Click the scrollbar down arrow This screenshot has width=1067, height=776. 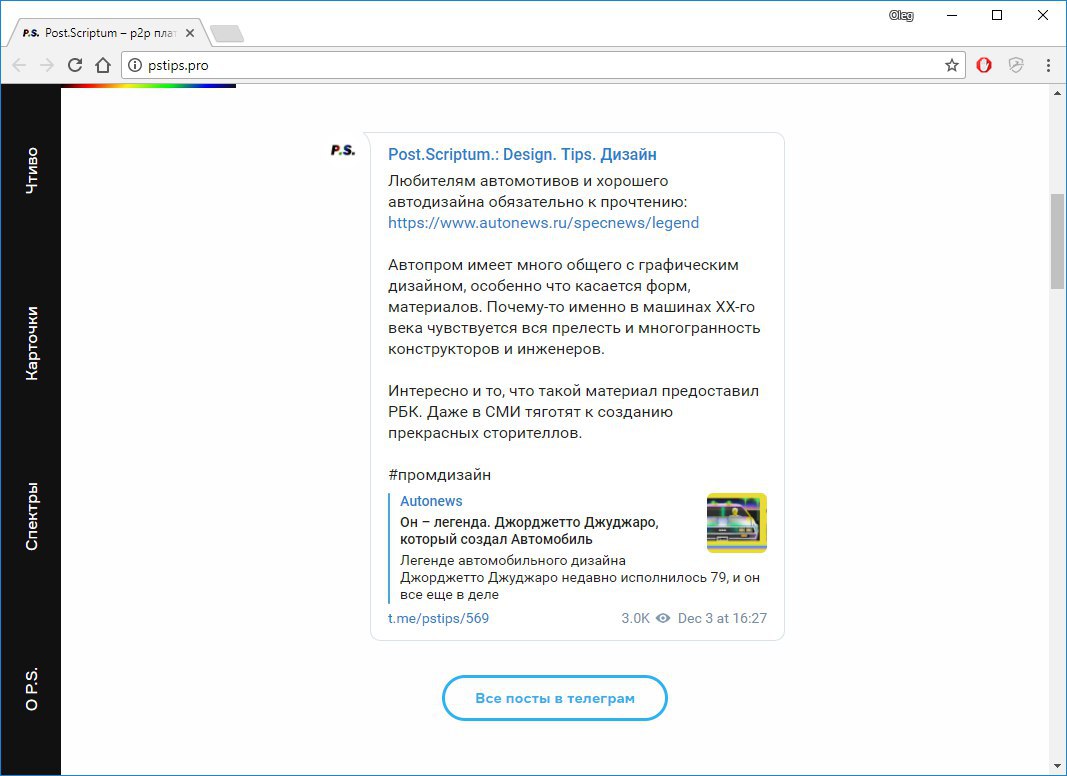pos(1057,765)
